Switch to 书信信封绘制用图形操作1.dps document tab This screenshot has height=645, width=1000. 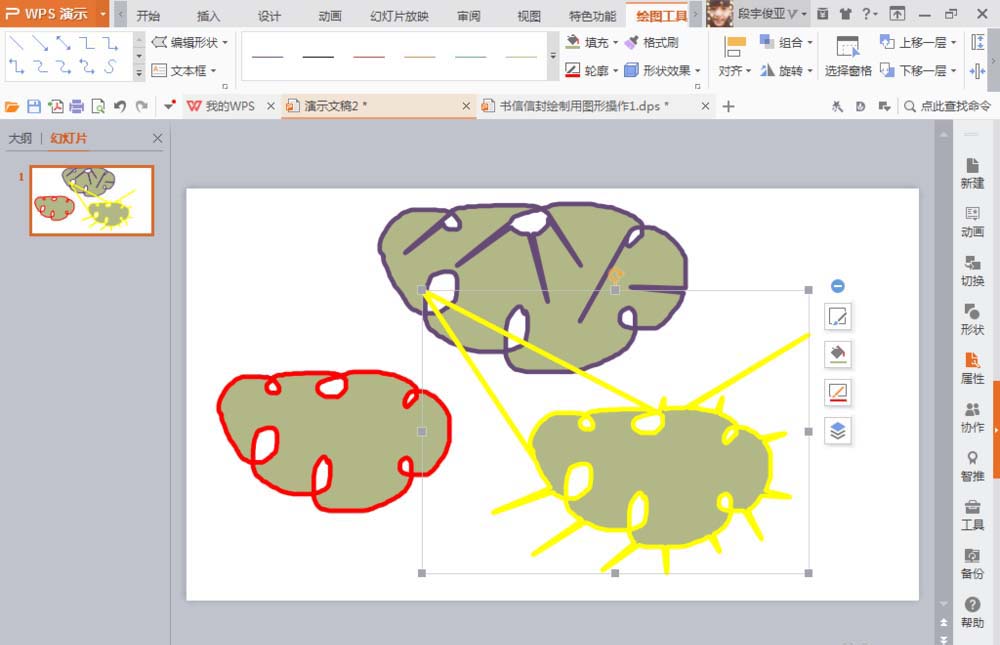coord(584,106)
